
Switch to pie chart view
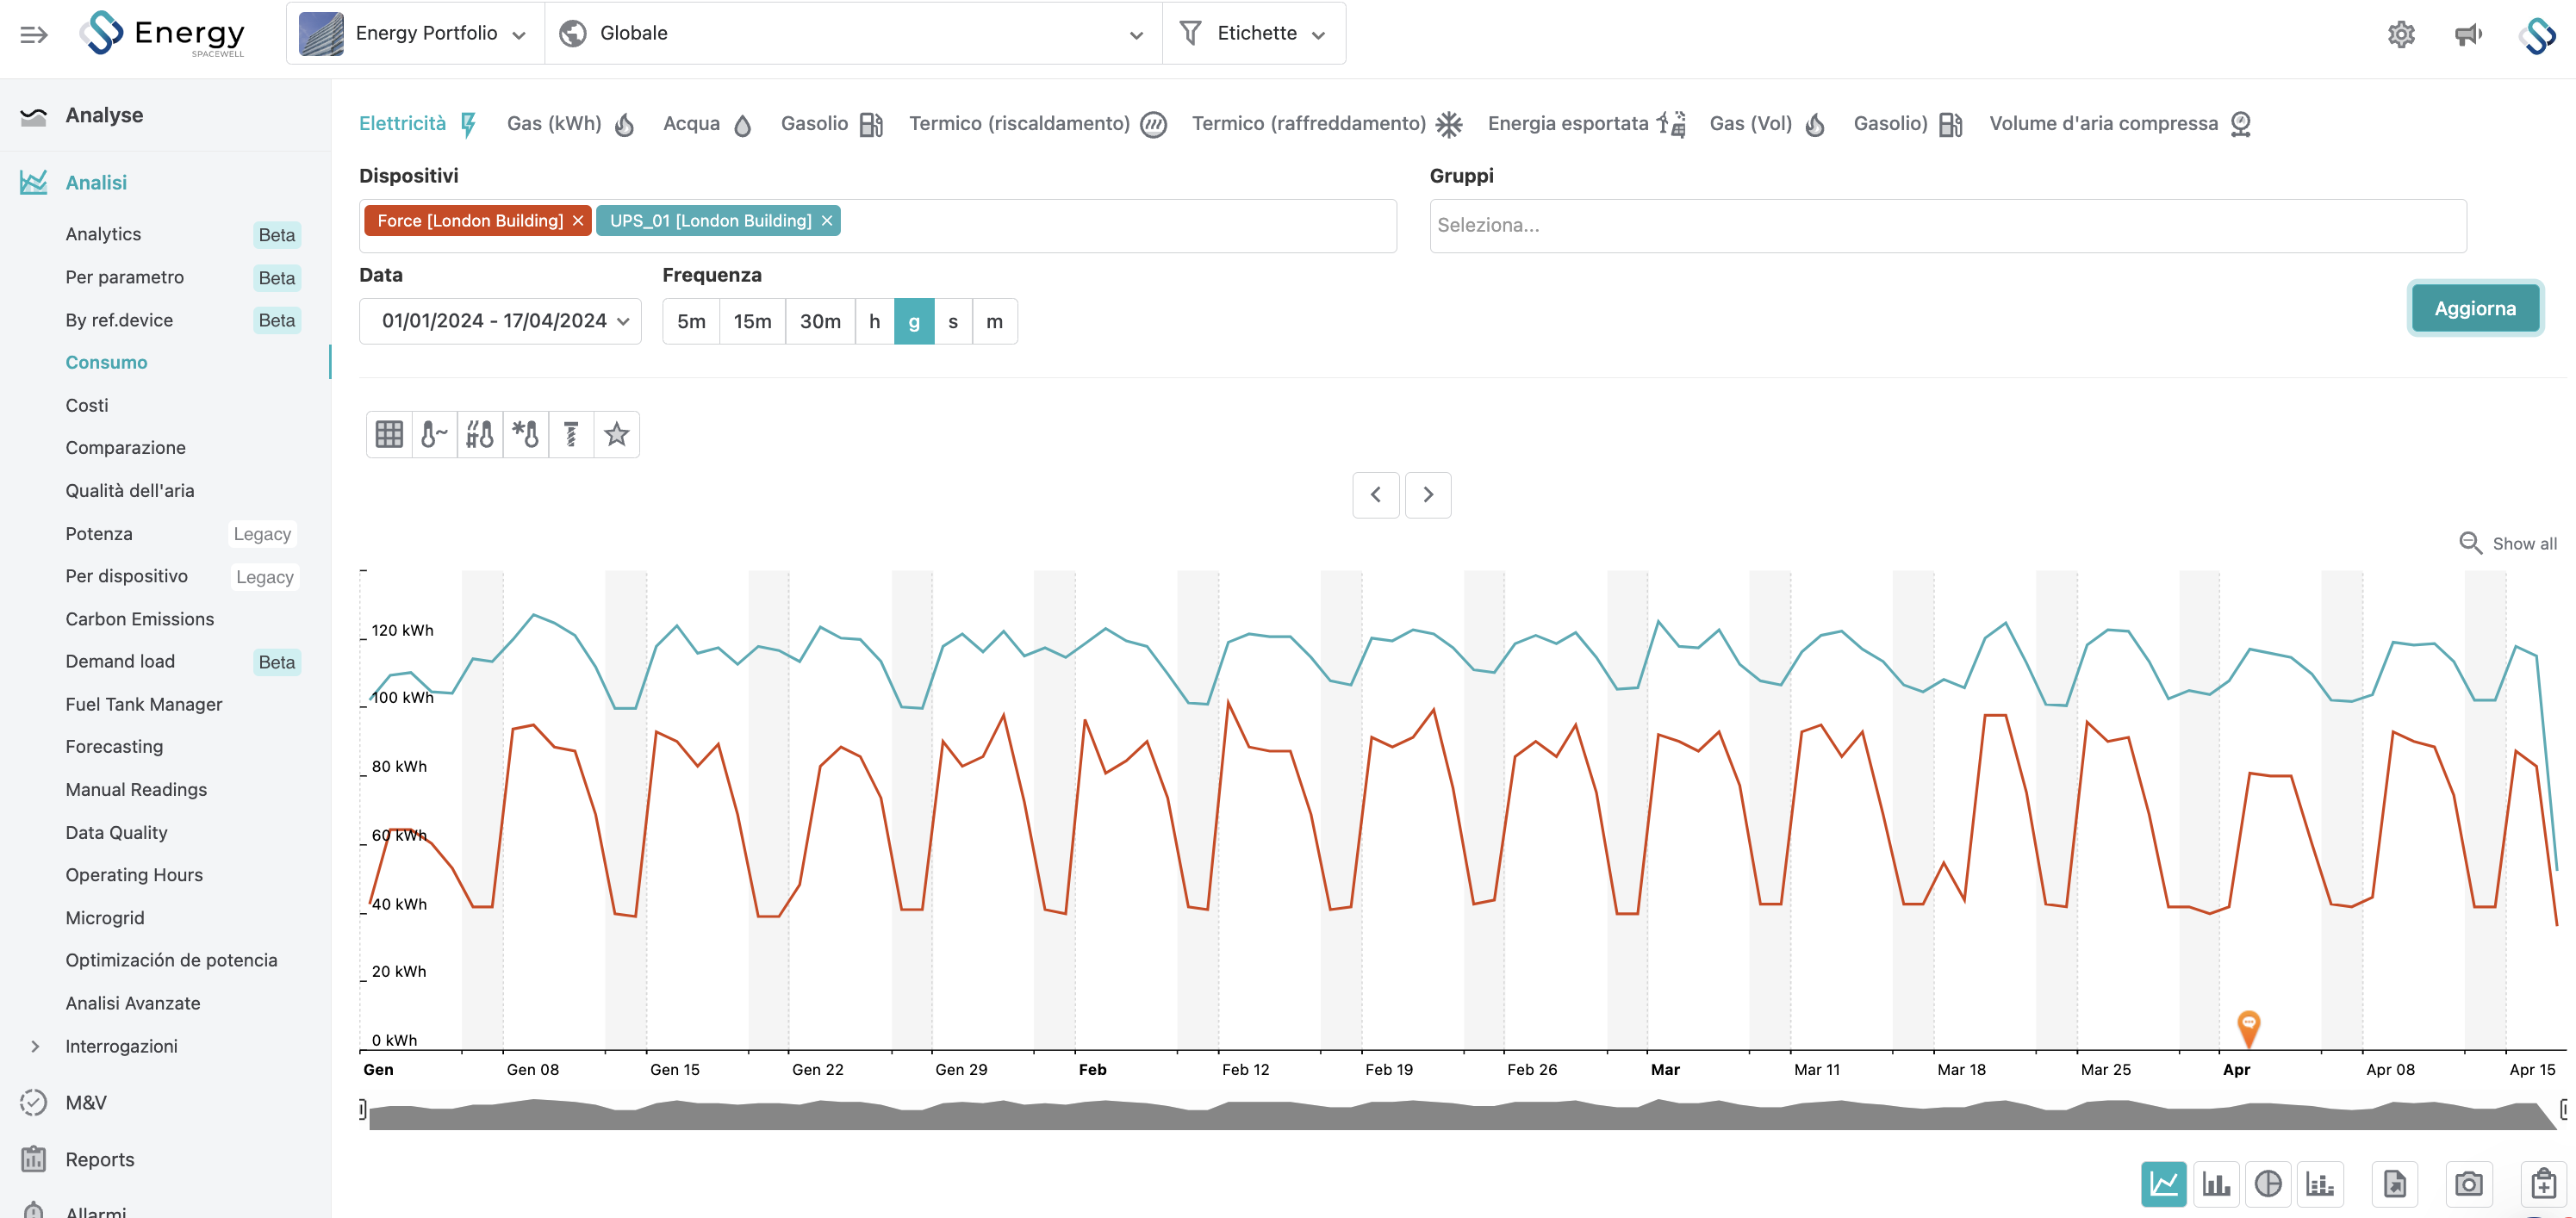click(x=2268, y=1184)
